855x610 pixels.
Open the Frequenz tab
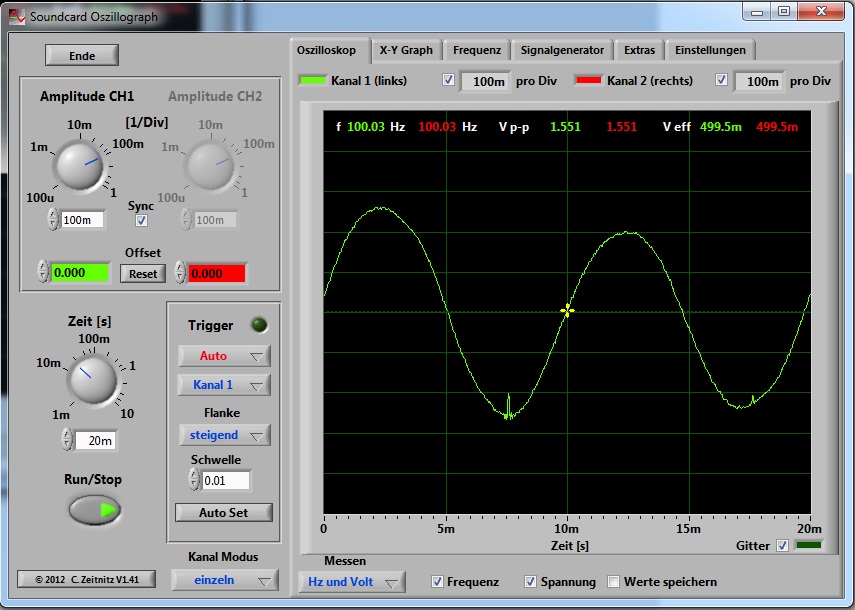coord(477,50)
